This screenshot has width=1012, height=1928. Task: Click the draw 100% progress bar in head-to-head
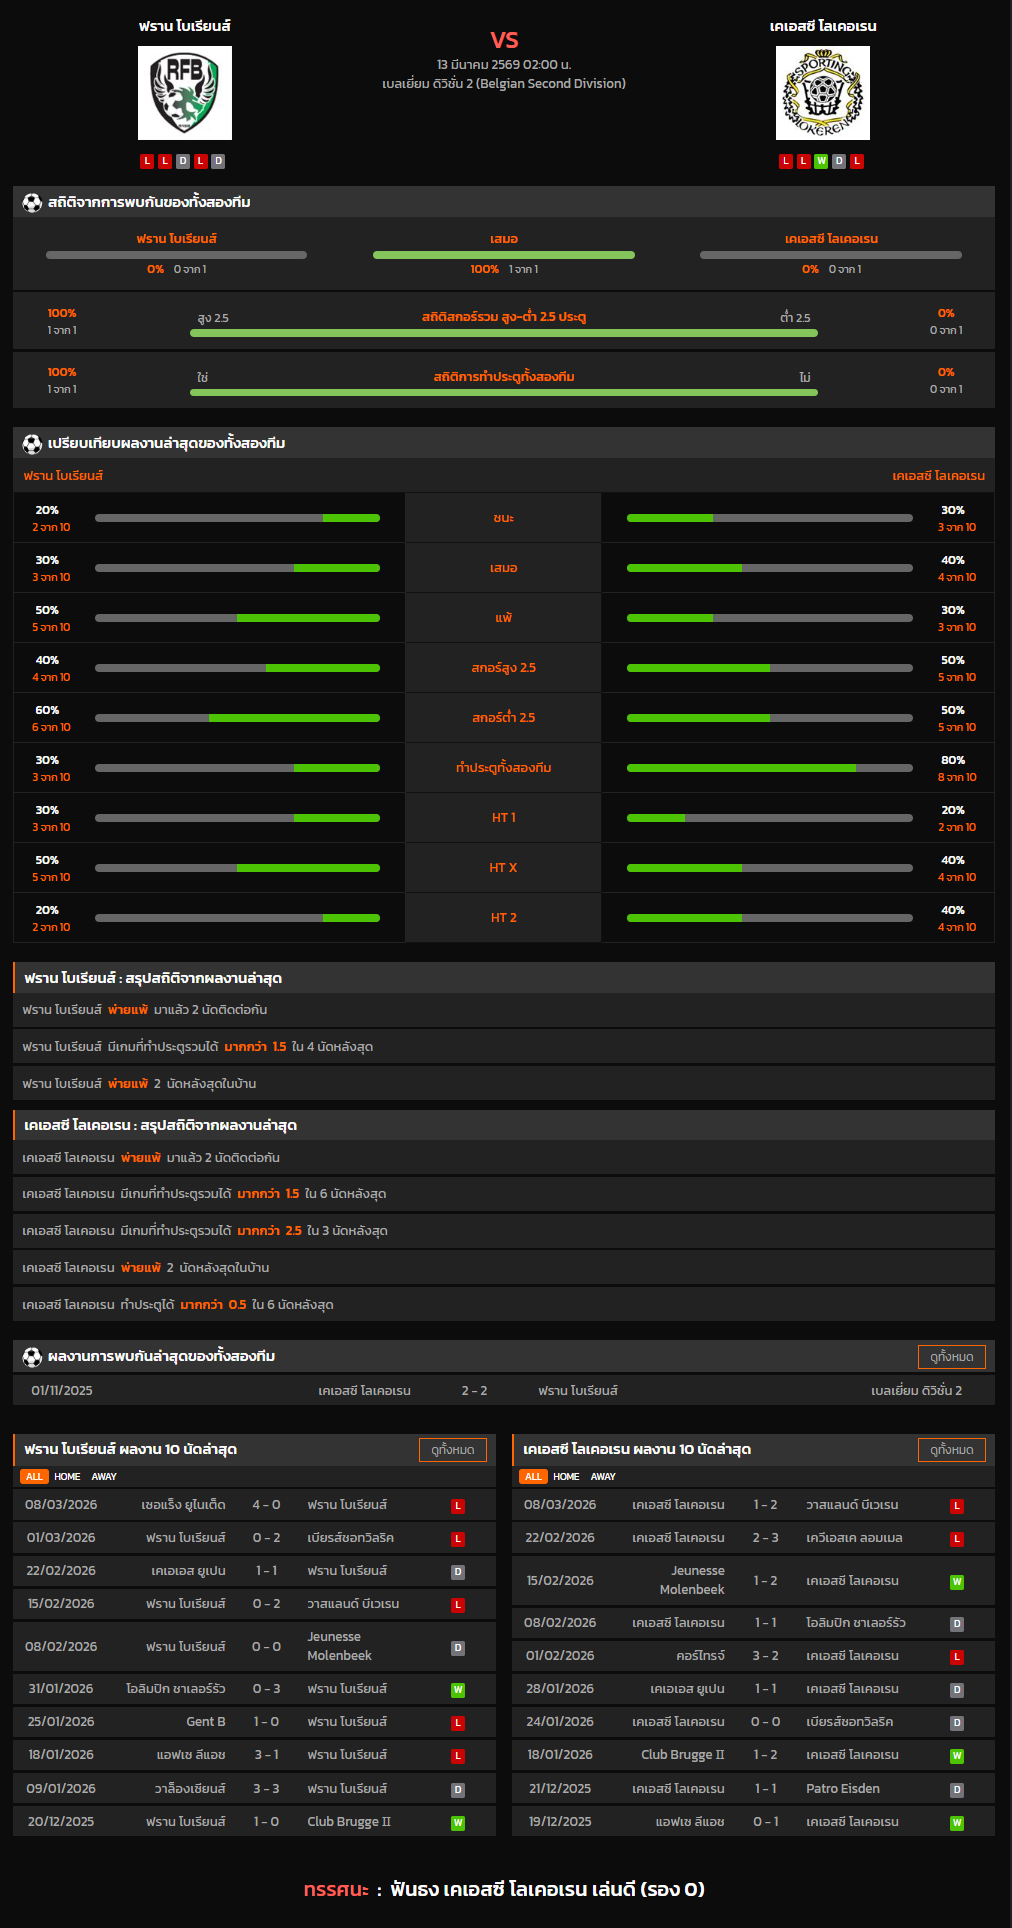504,255
